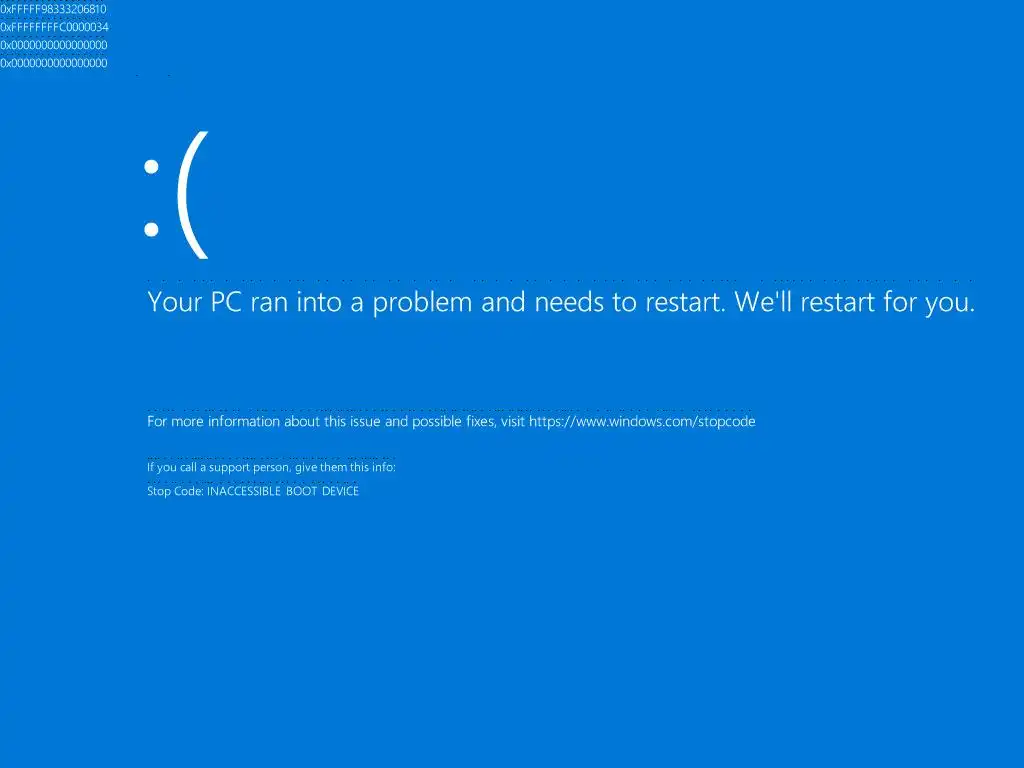
Task: Click the word "BOOT" in the stop code
Action: 301,491
